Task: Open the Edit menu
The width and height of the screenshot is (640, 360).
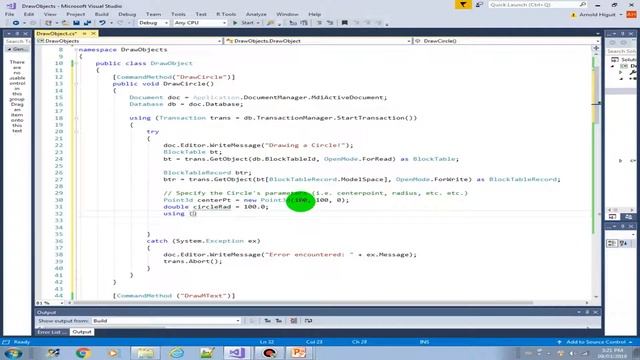Action: tap(29, 14)
